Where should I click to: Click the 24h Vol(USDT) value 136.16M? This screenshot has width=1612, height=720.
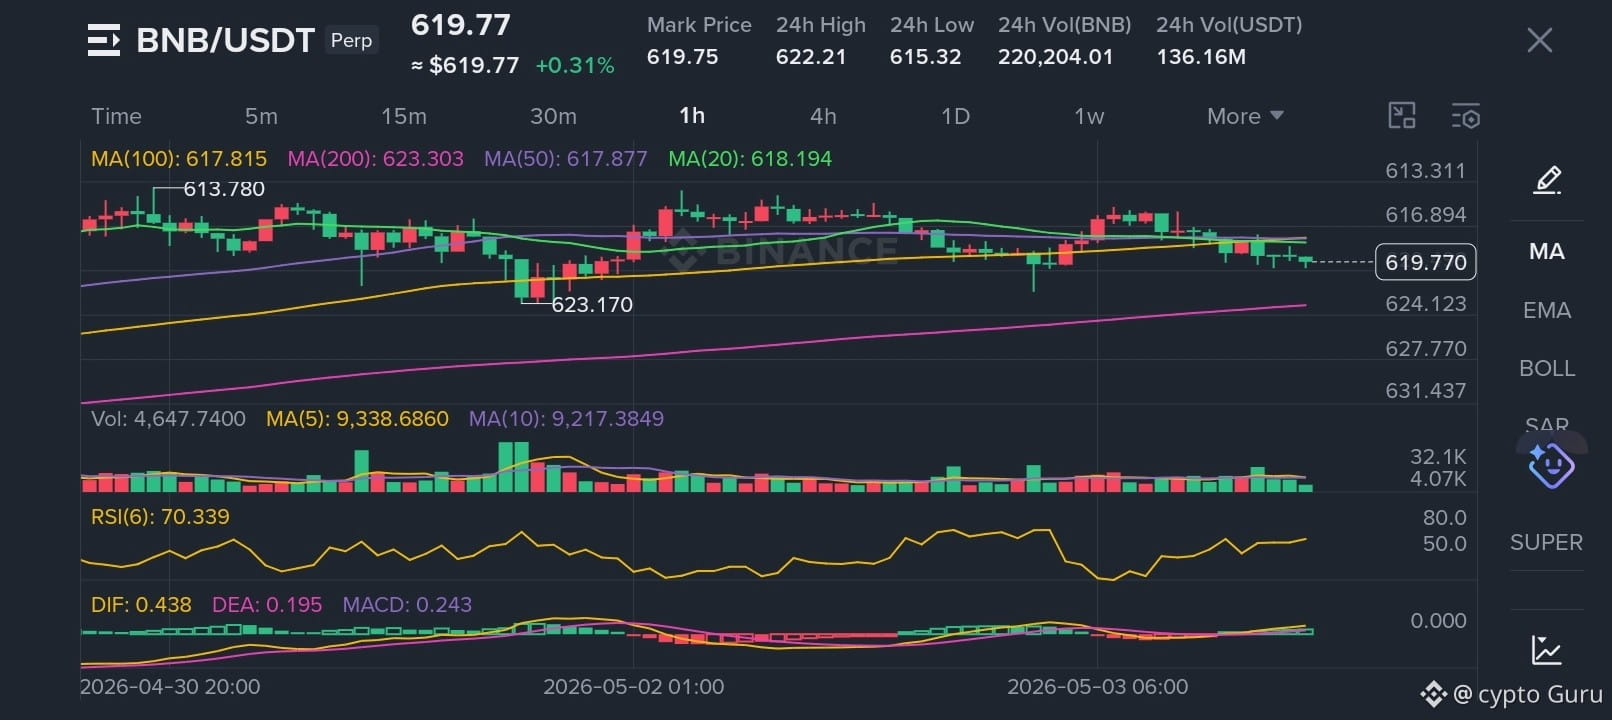[x=1201, y=57]
